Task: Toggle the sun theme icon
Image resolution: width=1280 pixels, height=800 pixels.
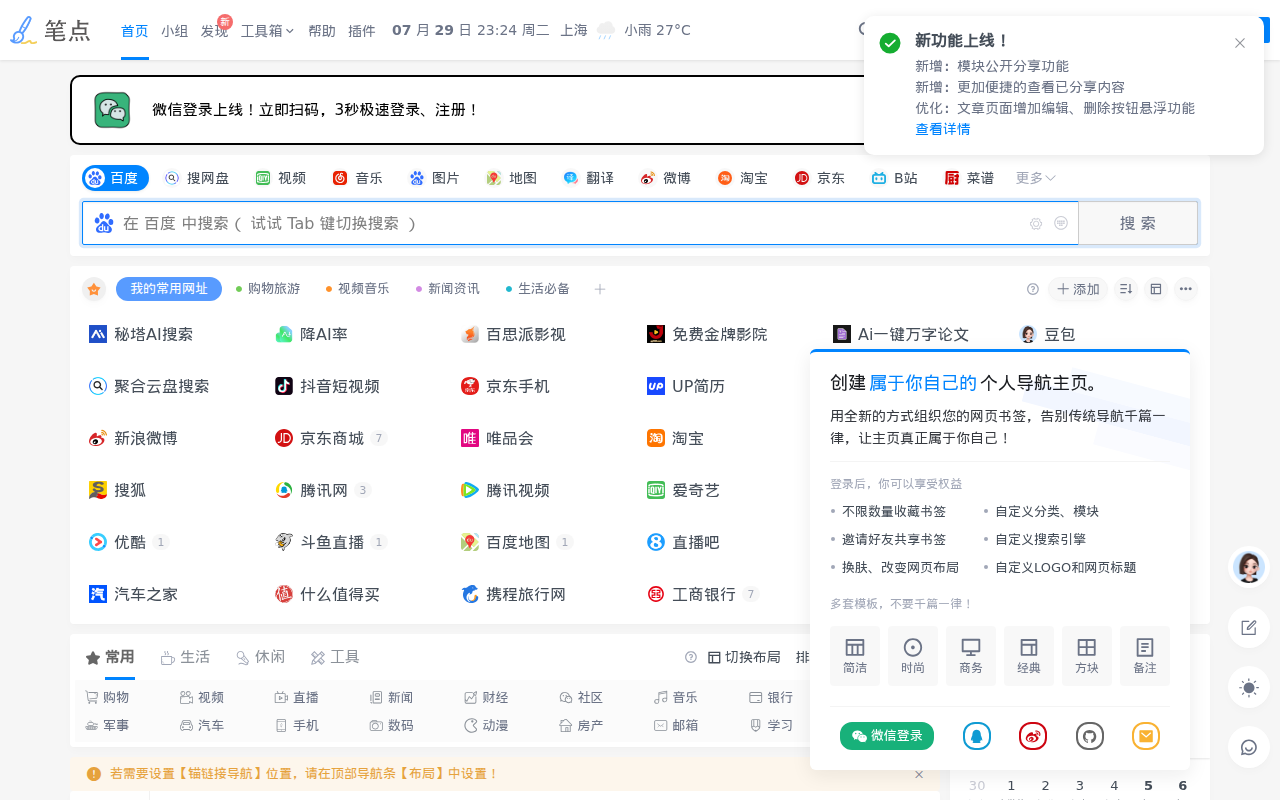Action: 1249,687
